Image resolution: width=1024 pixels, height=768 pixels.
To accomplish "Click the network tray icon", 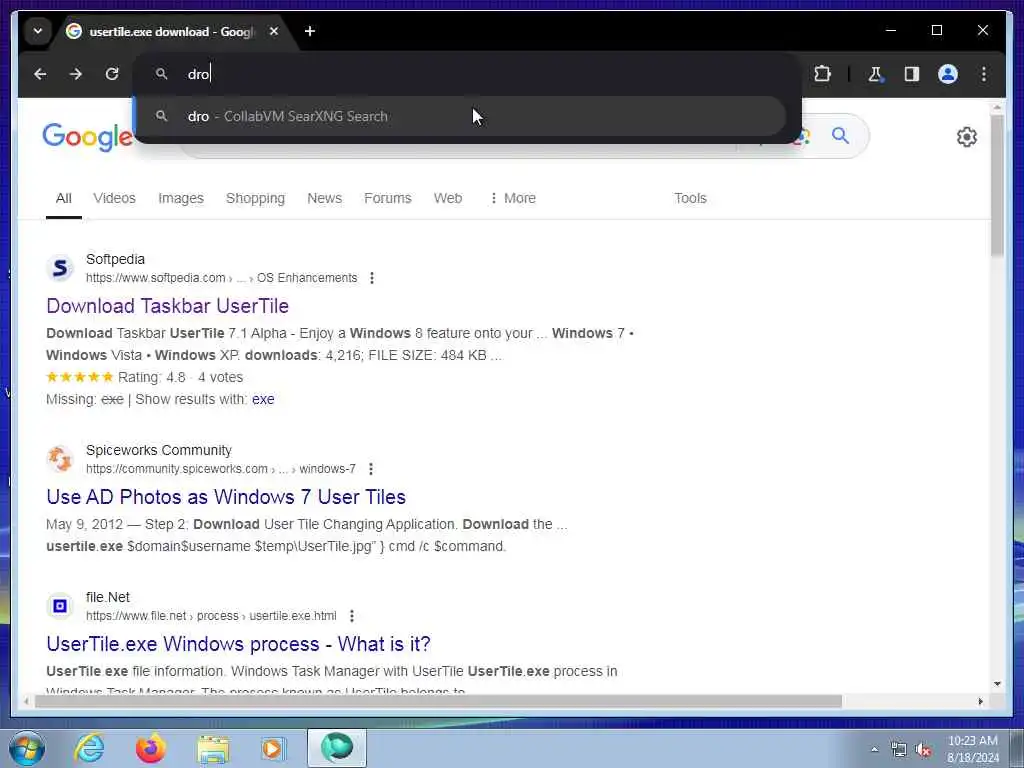I will [x=899, y=750].
